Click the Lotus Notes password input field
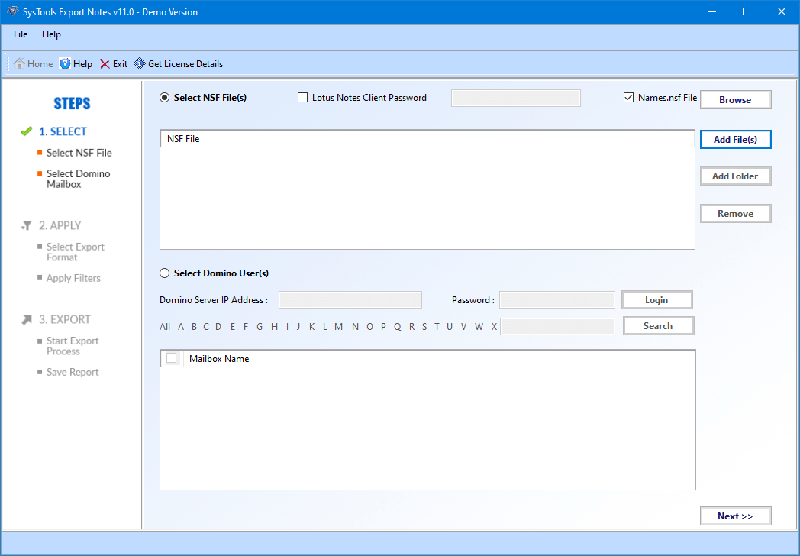Image resolution: width=800 pixels, height=556 pixels. pos(516,98)
